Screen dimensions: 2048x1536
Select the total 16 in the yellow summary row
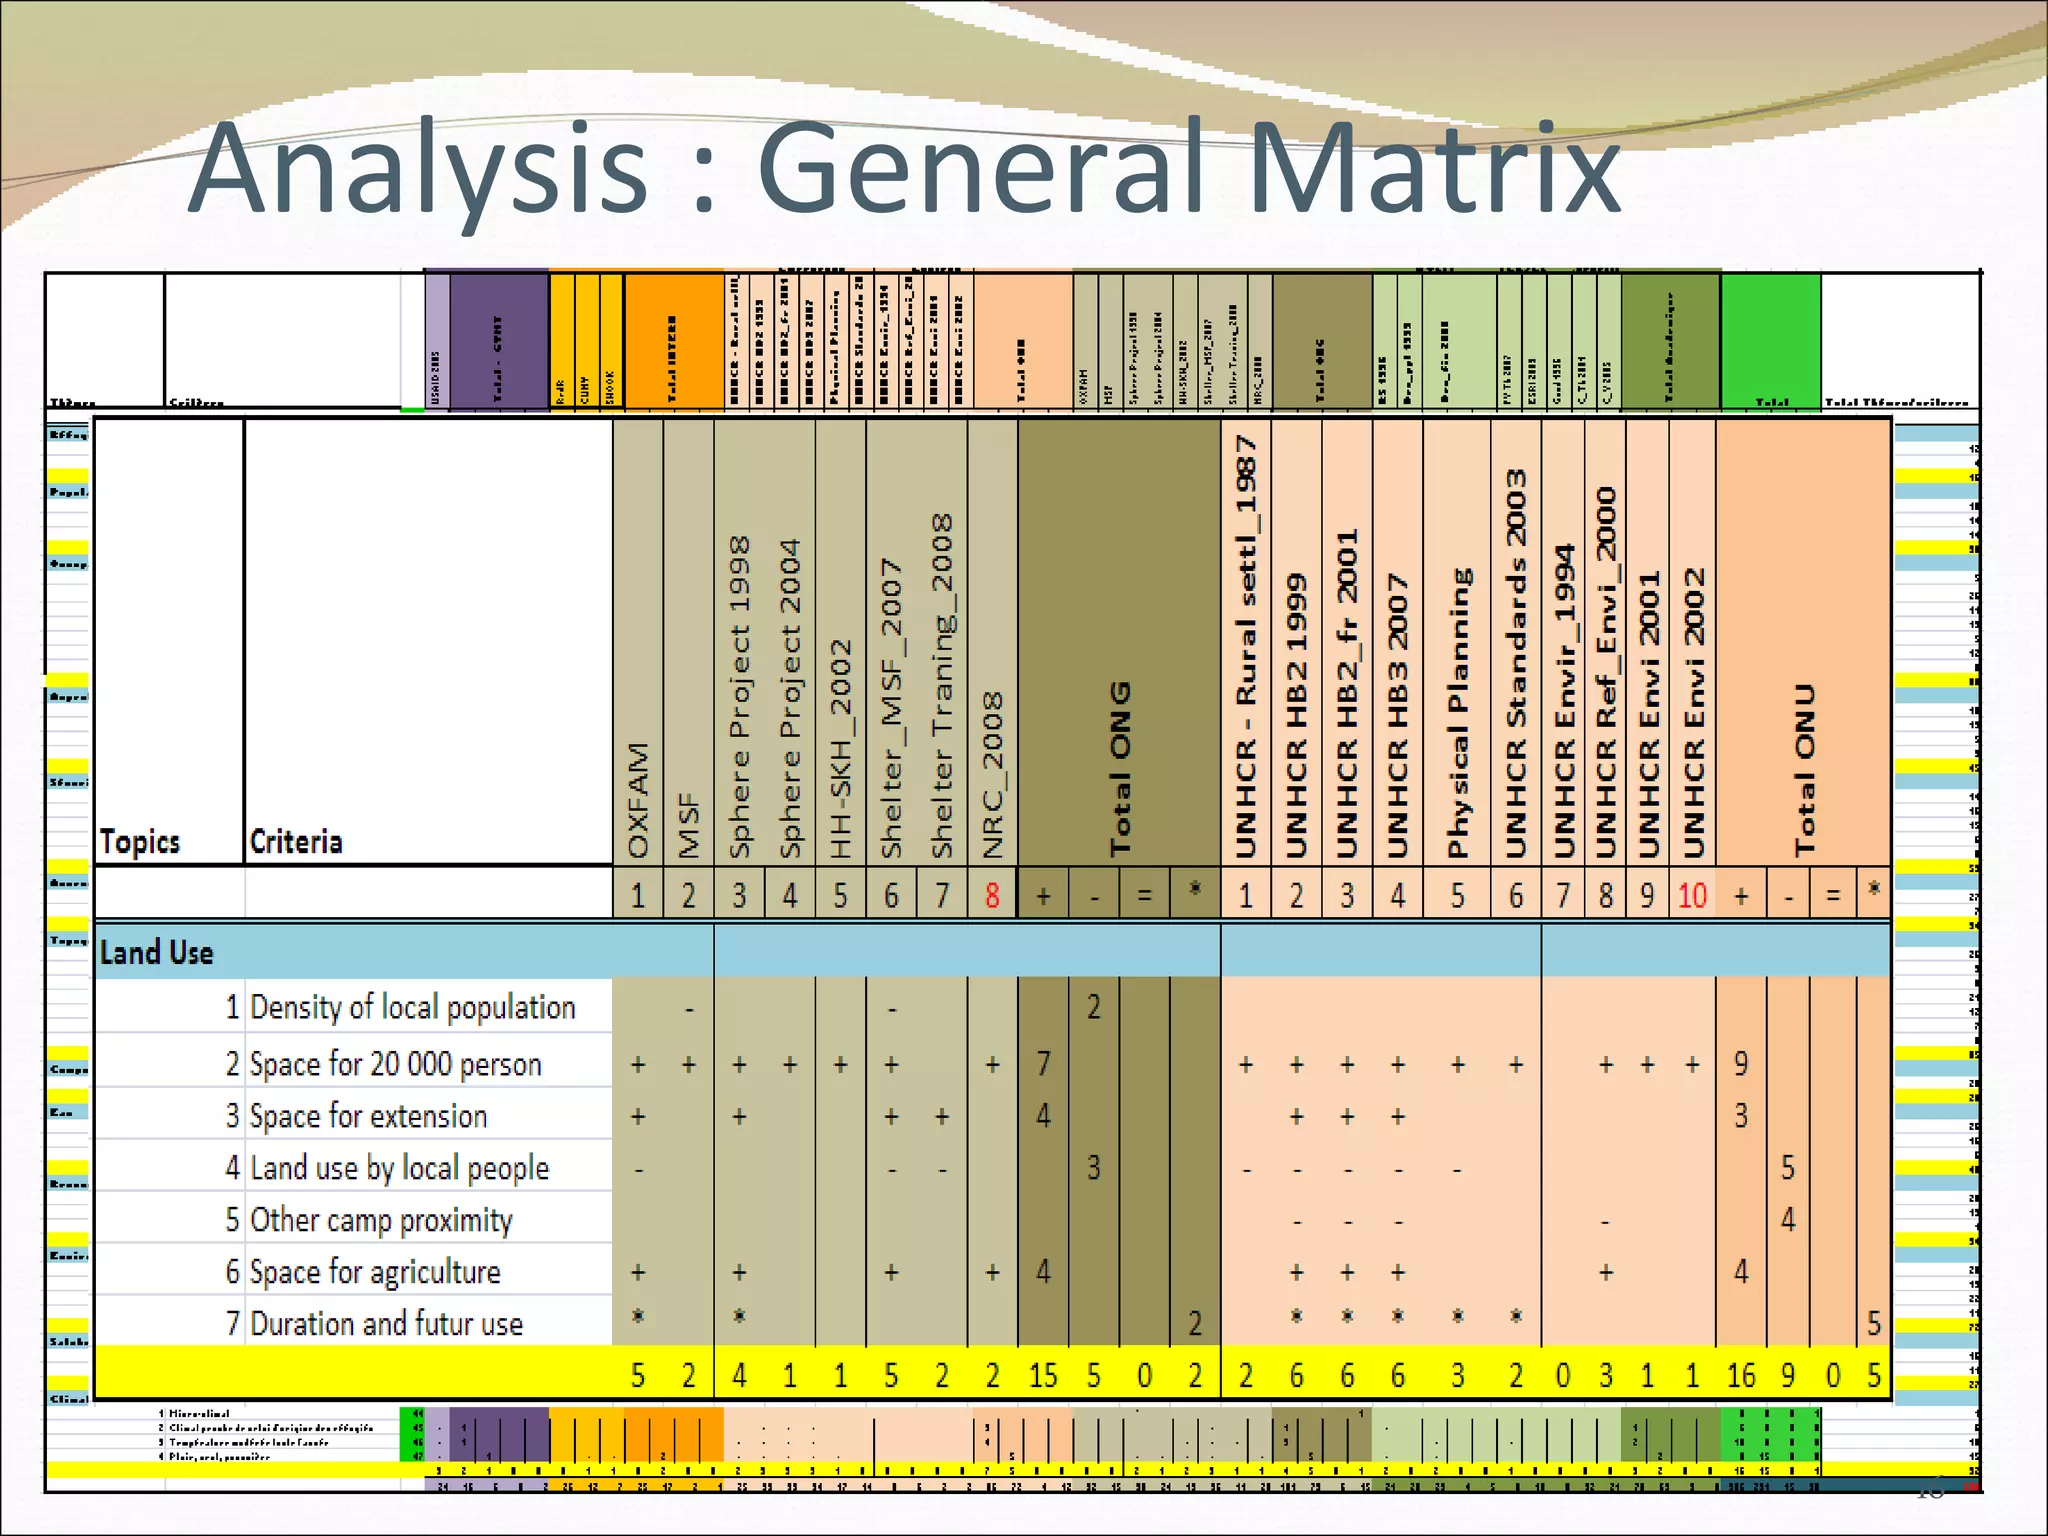1741,1376
